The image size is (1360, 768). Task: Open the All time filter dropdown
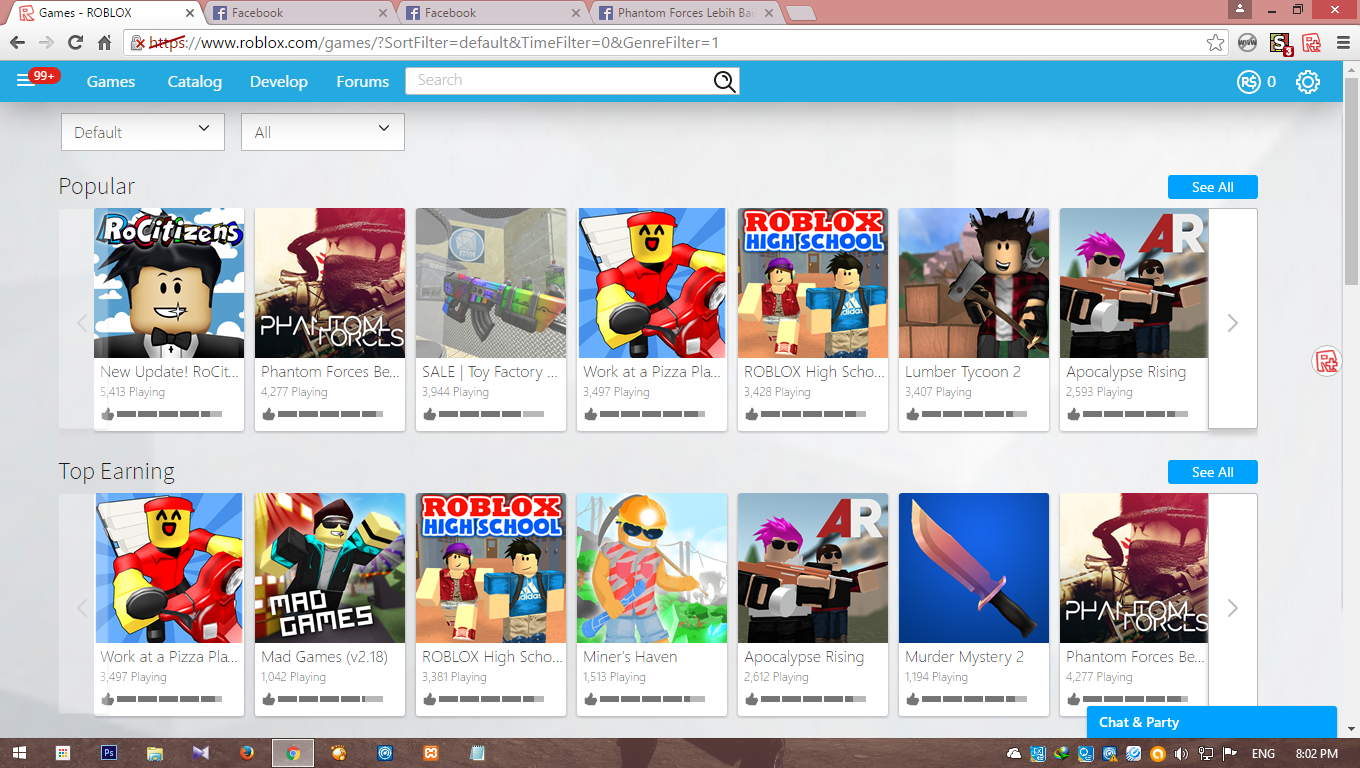(323, 132)
